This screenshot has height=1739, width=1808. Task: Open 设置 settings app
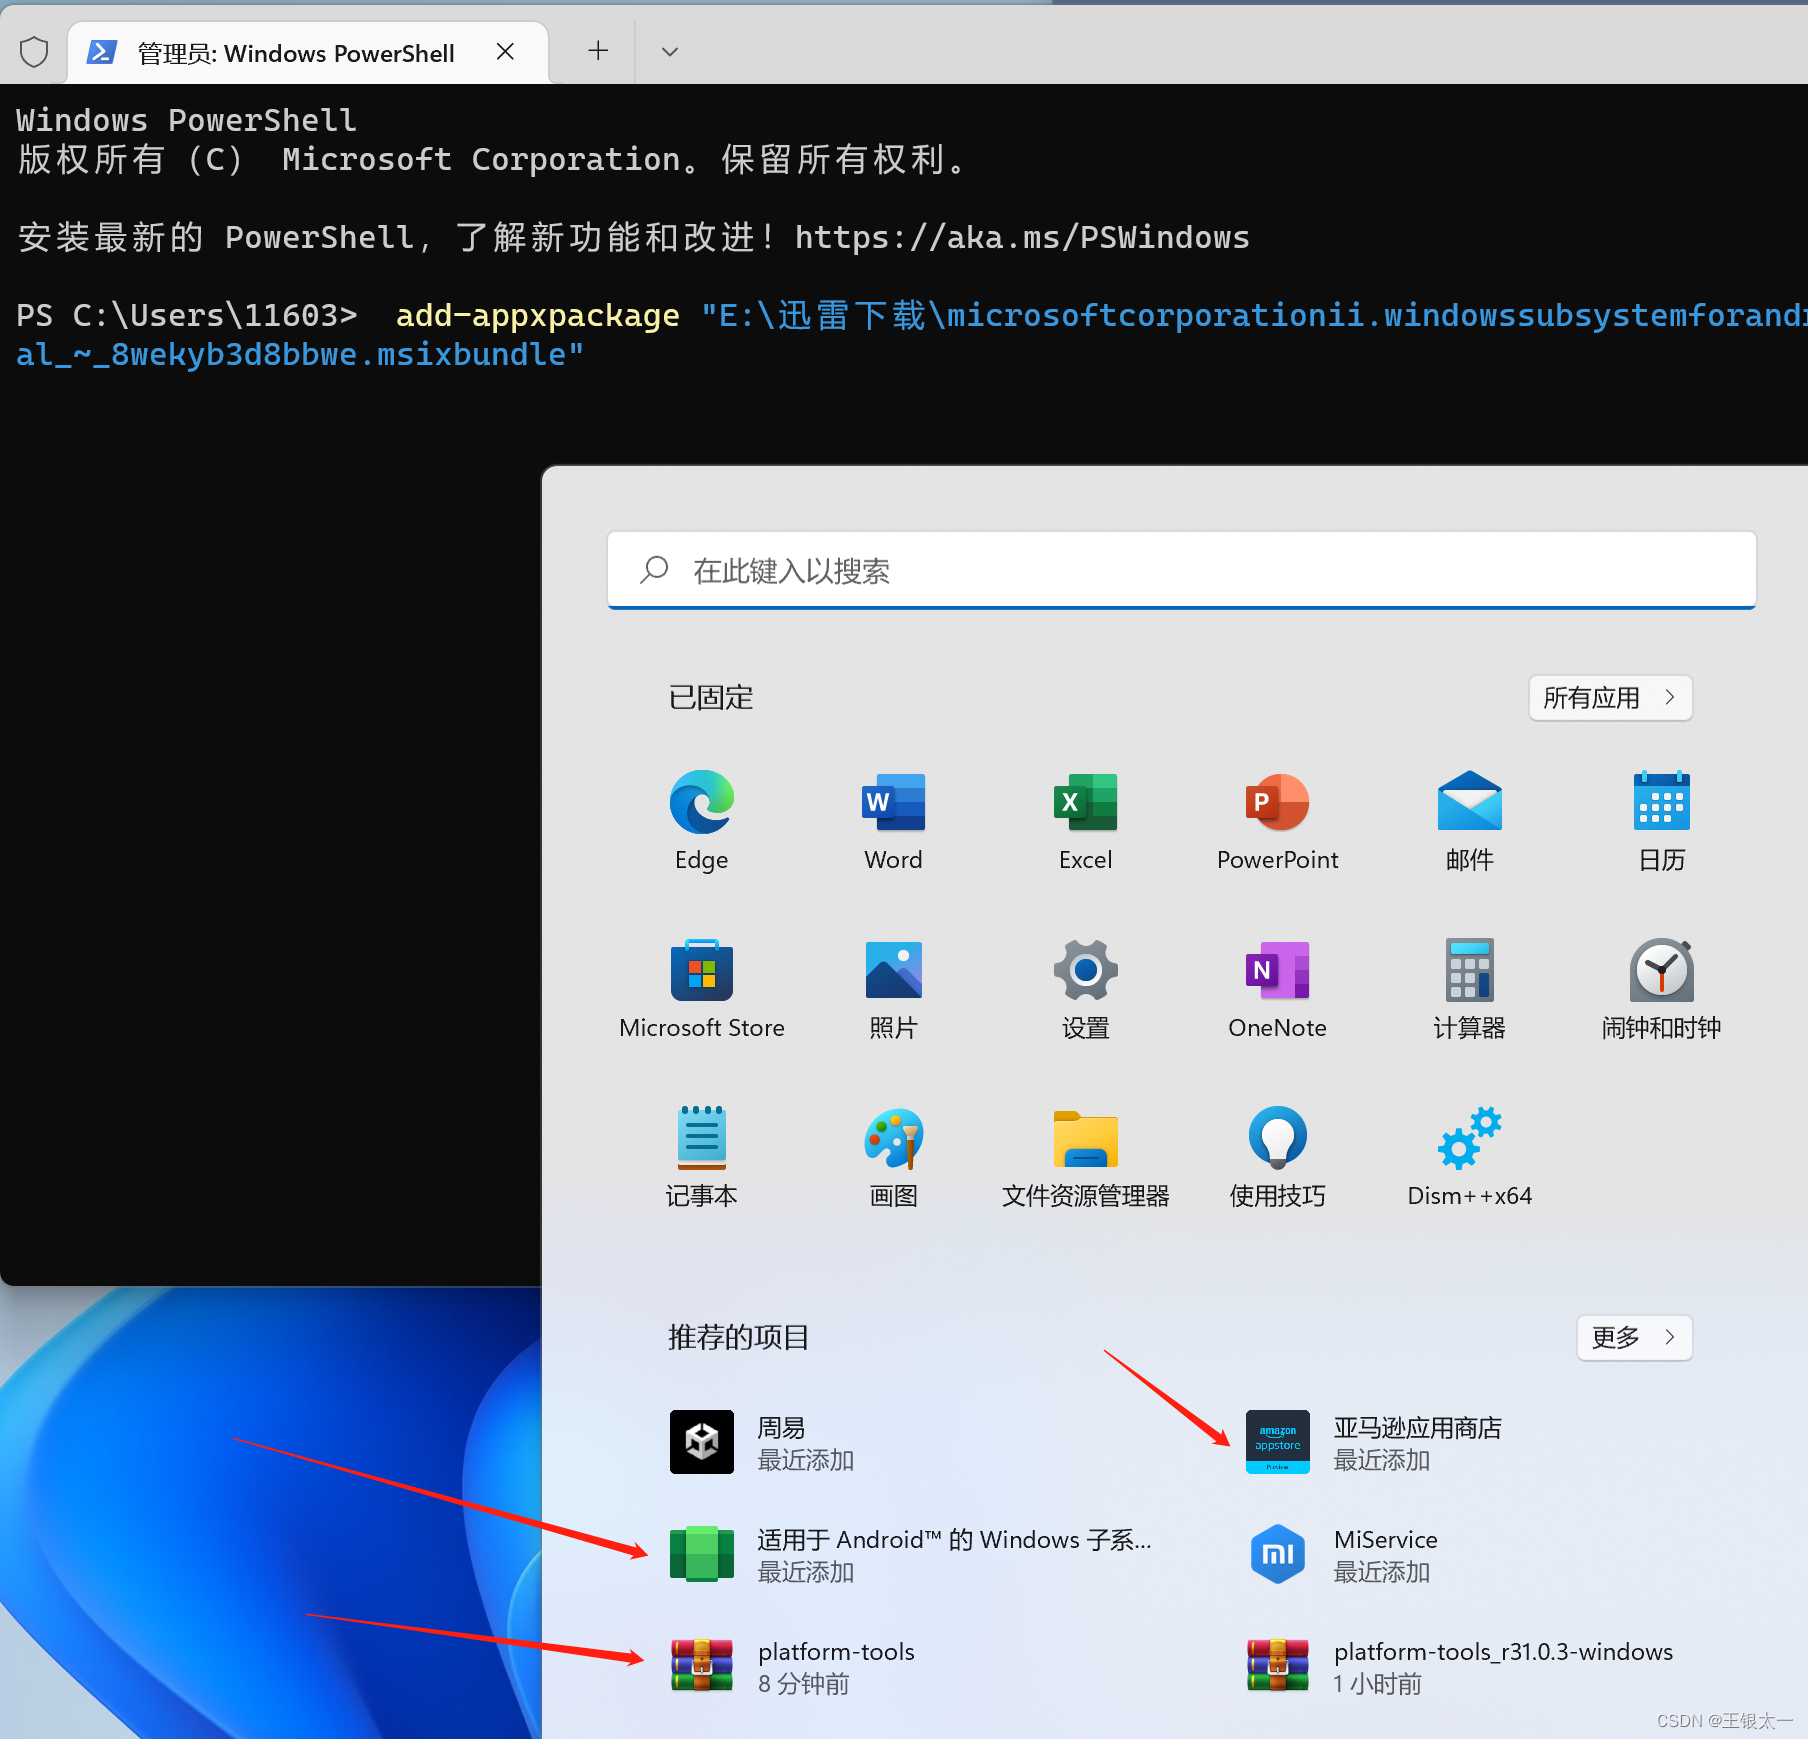tap(1085, 988)
